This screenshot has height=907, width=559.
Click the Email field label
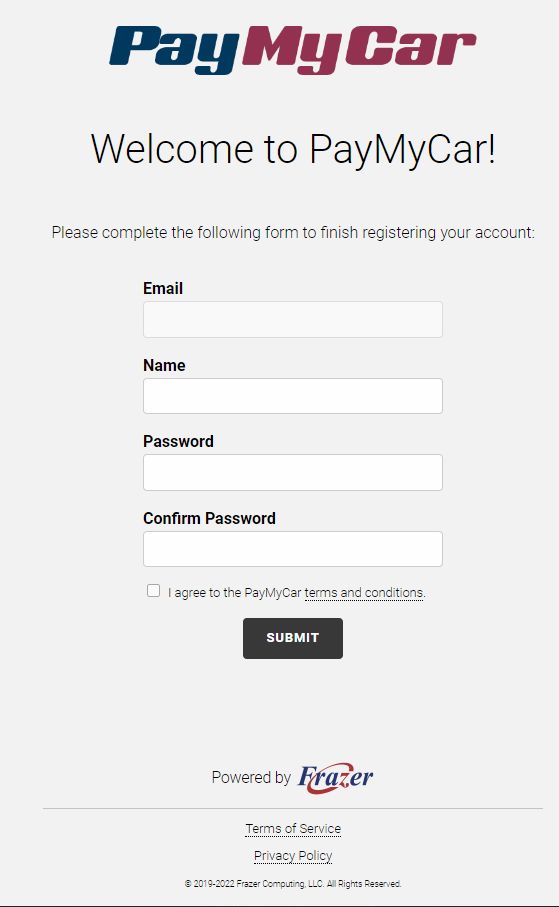click(163, 288)
